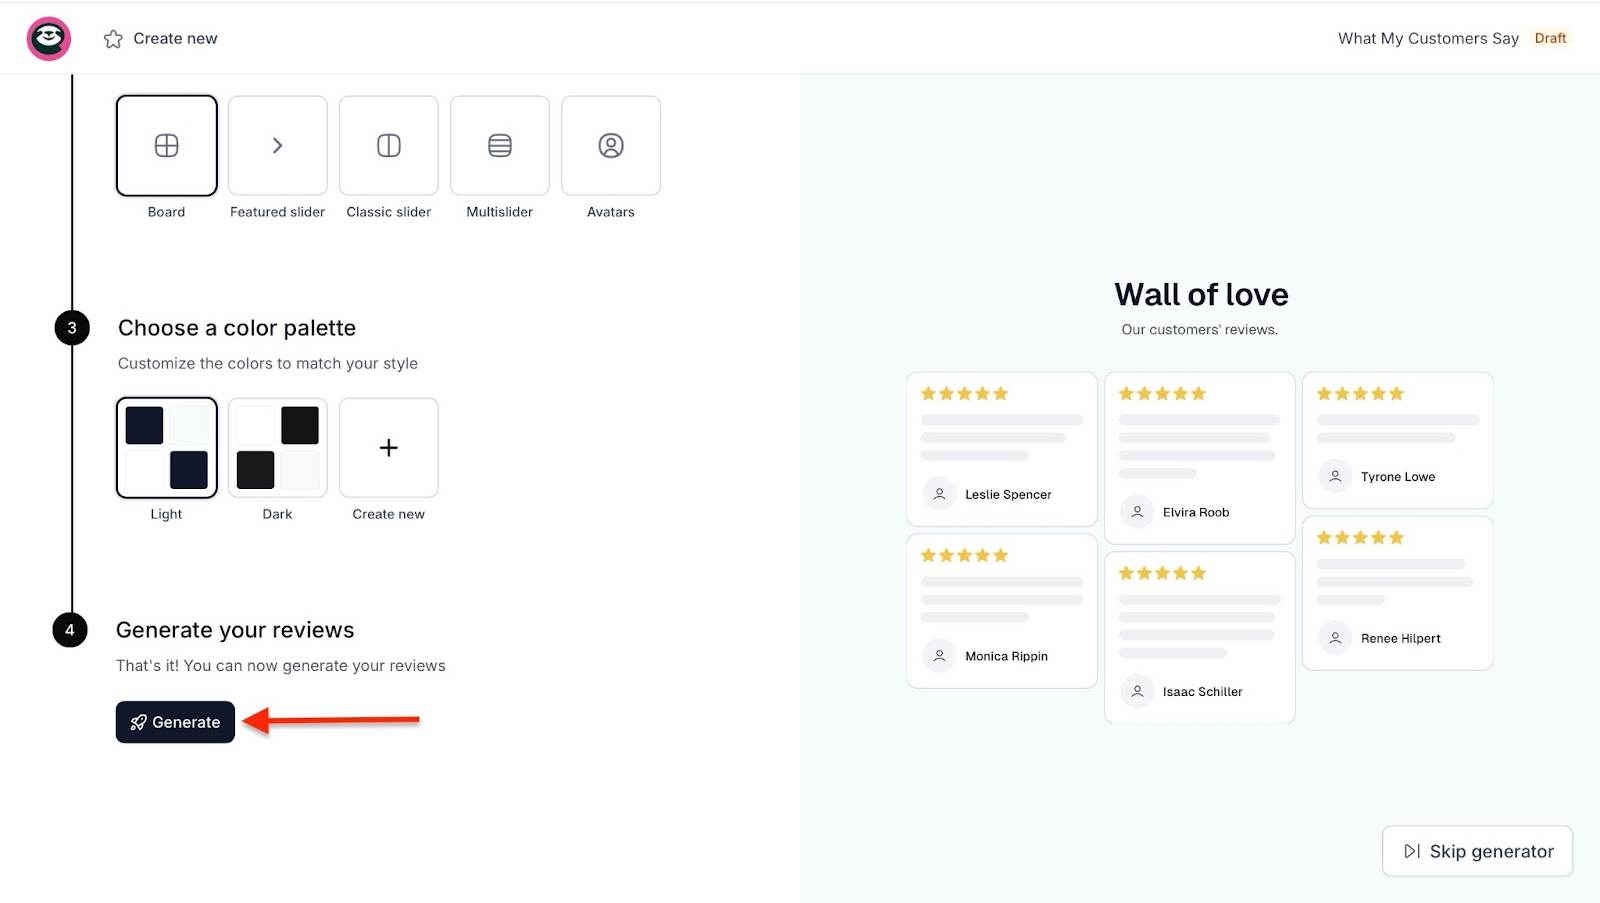Open Elvira Roob's review card
This screenshot has width=1600, height=903.
[1200, 458]
